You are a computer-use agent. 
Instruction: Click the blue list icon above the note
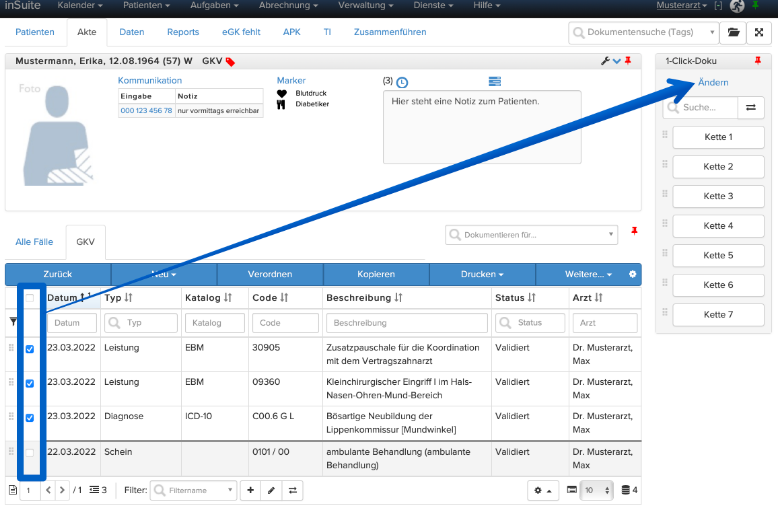tap(495, 81)
